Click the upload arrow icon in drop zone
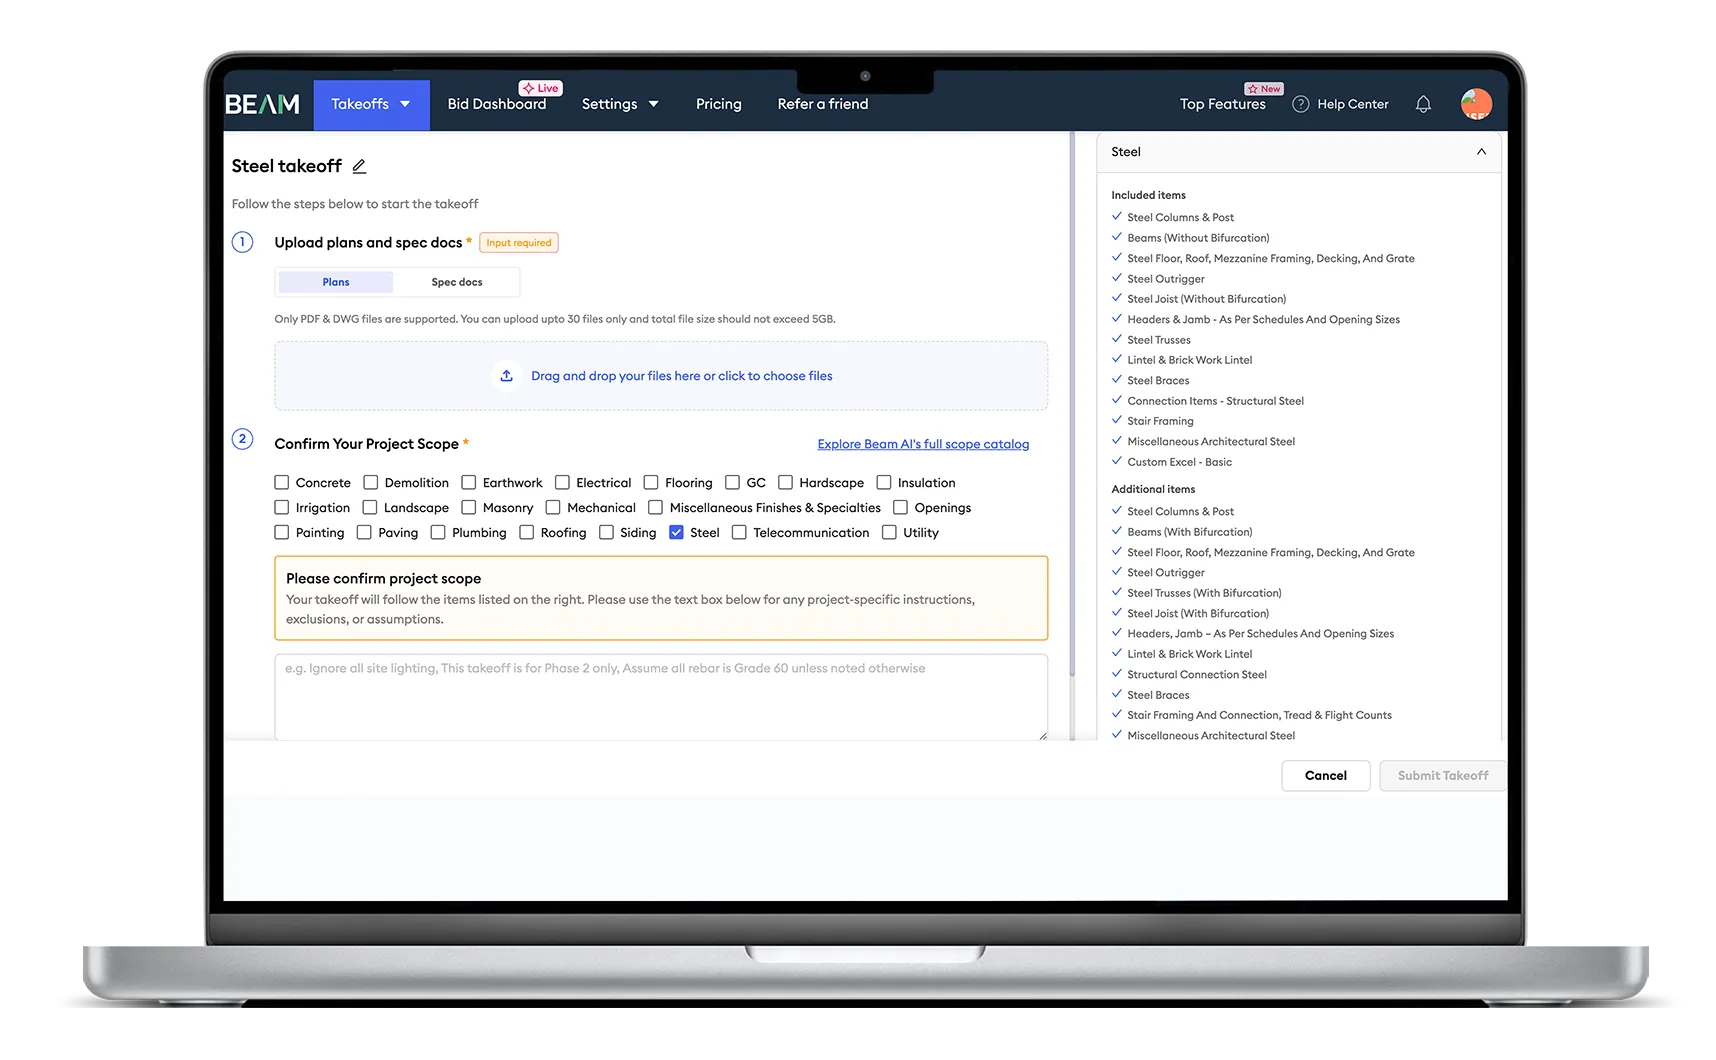Image resolution: width=1716 pixels, height=1060 pixels. tap(507, 376)
